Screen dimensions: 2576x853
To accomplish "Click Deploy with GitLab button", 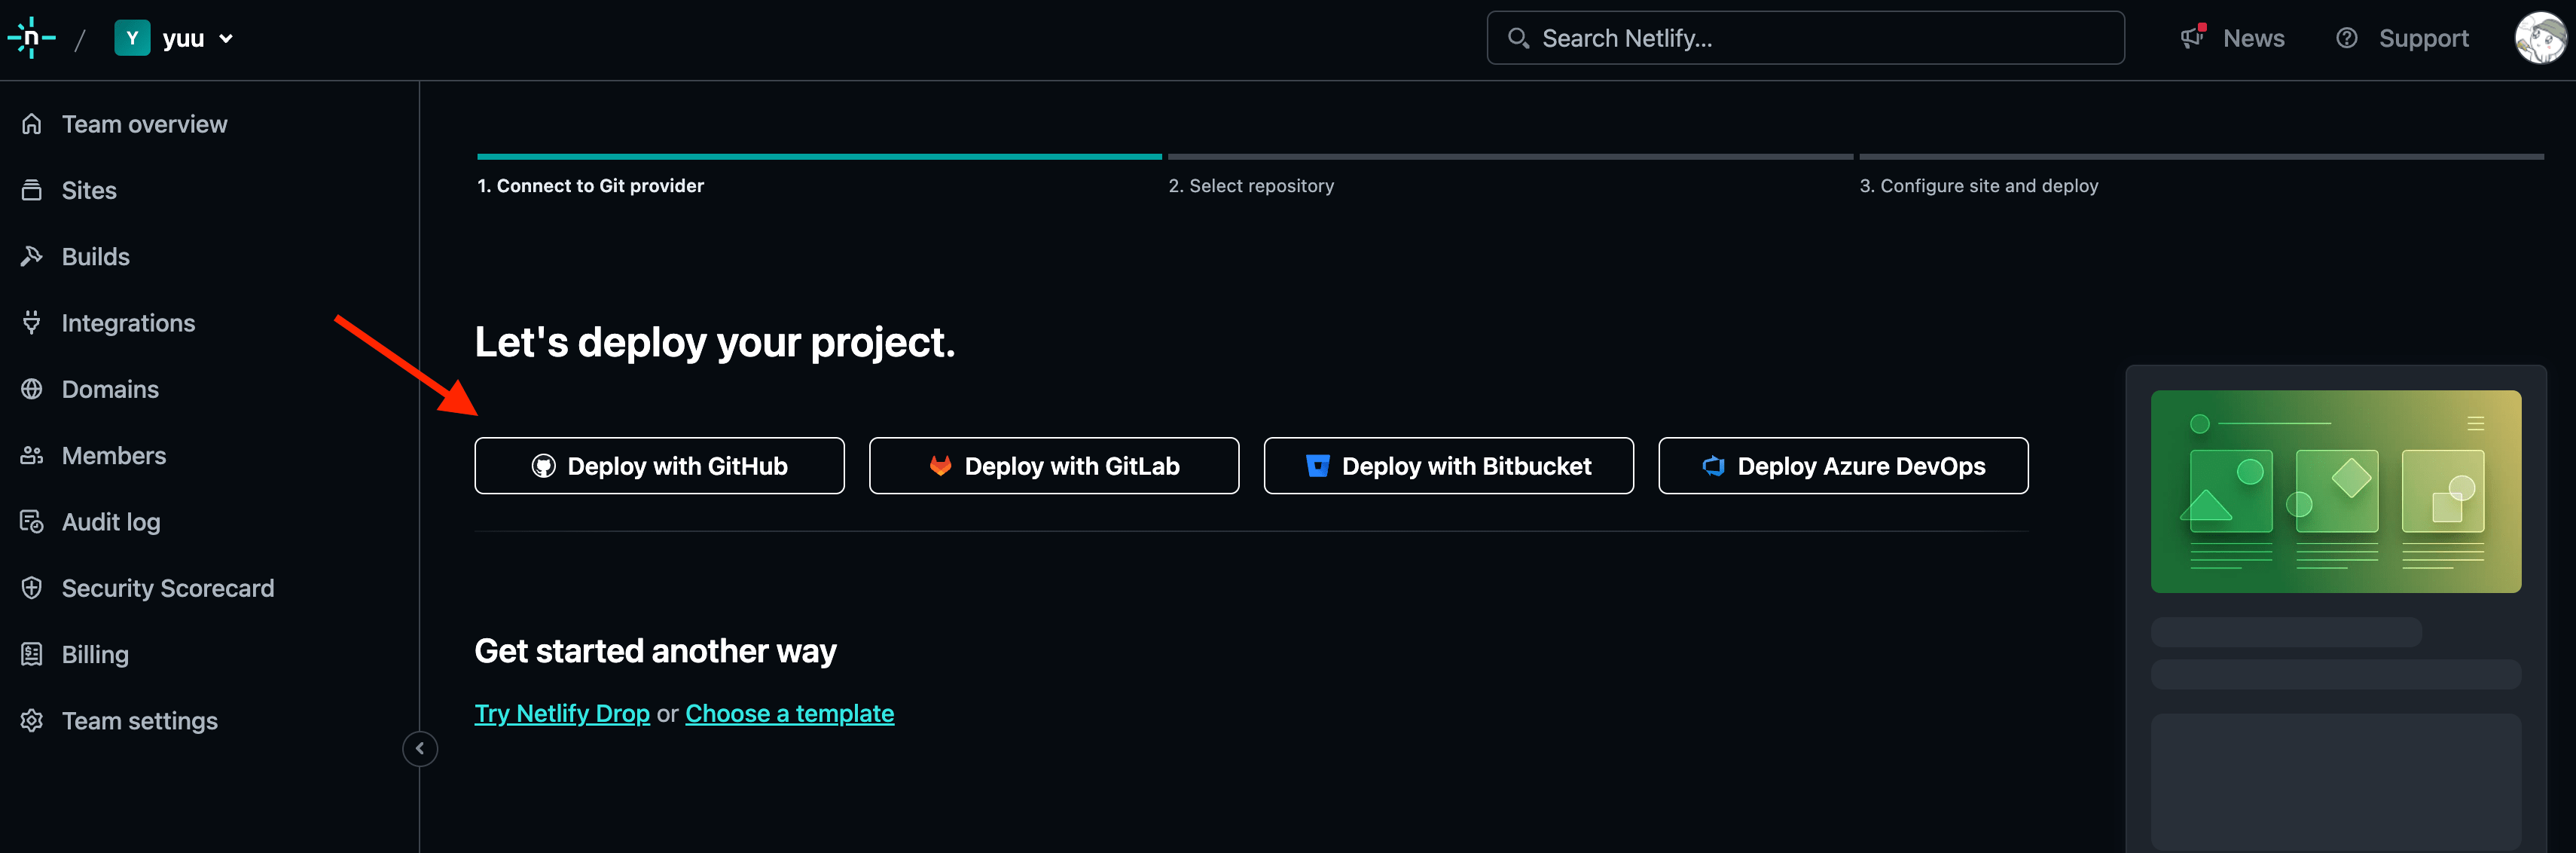I will pos(1054,466).
